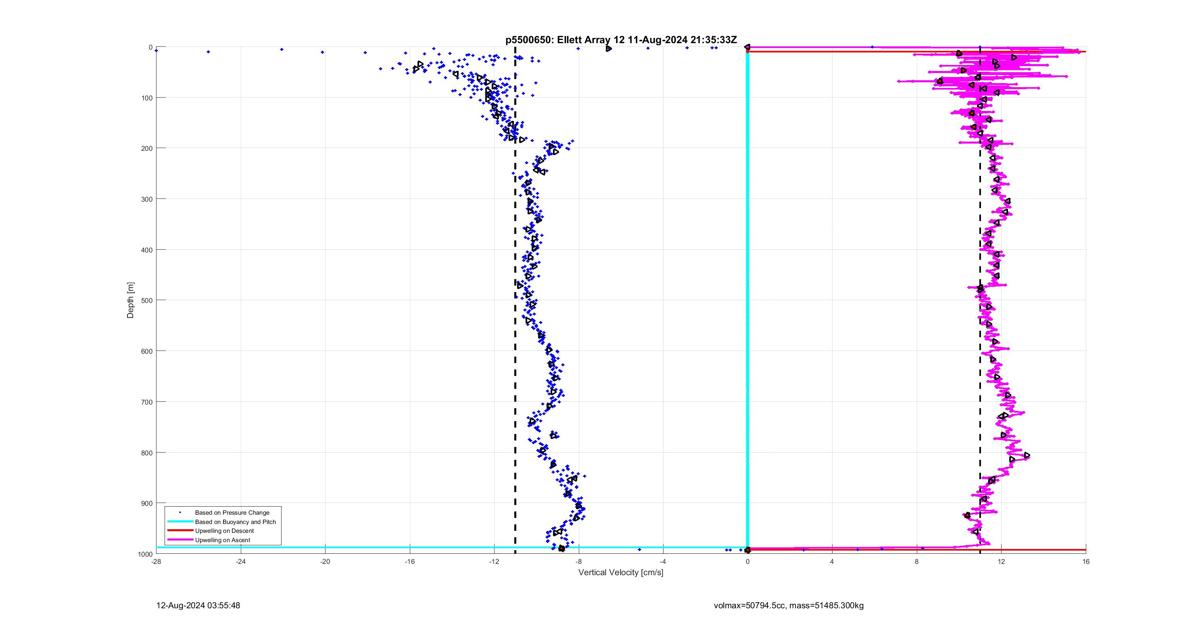The image size is (1200, 622).
Task: Click the -16 velocity tick label
Action: point(409,561)
